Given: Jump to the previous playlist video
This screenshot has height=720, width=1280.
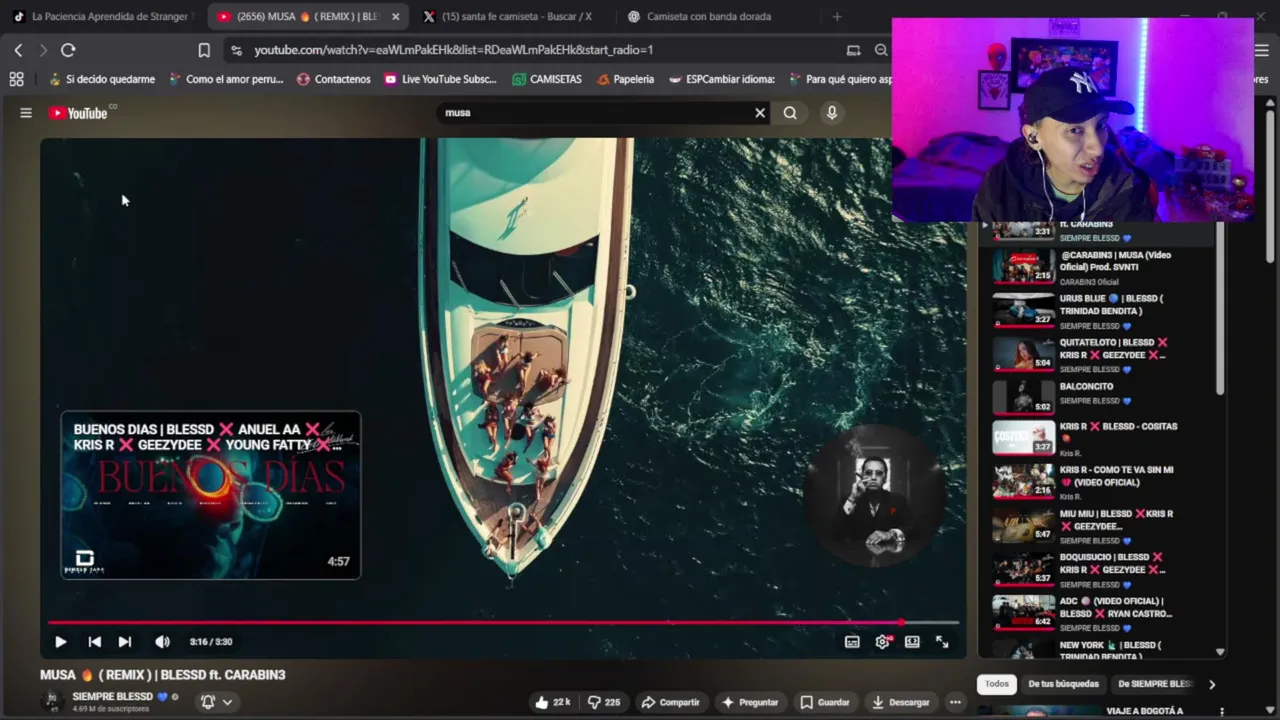Looking at the screenshot, I should (94, 642).
